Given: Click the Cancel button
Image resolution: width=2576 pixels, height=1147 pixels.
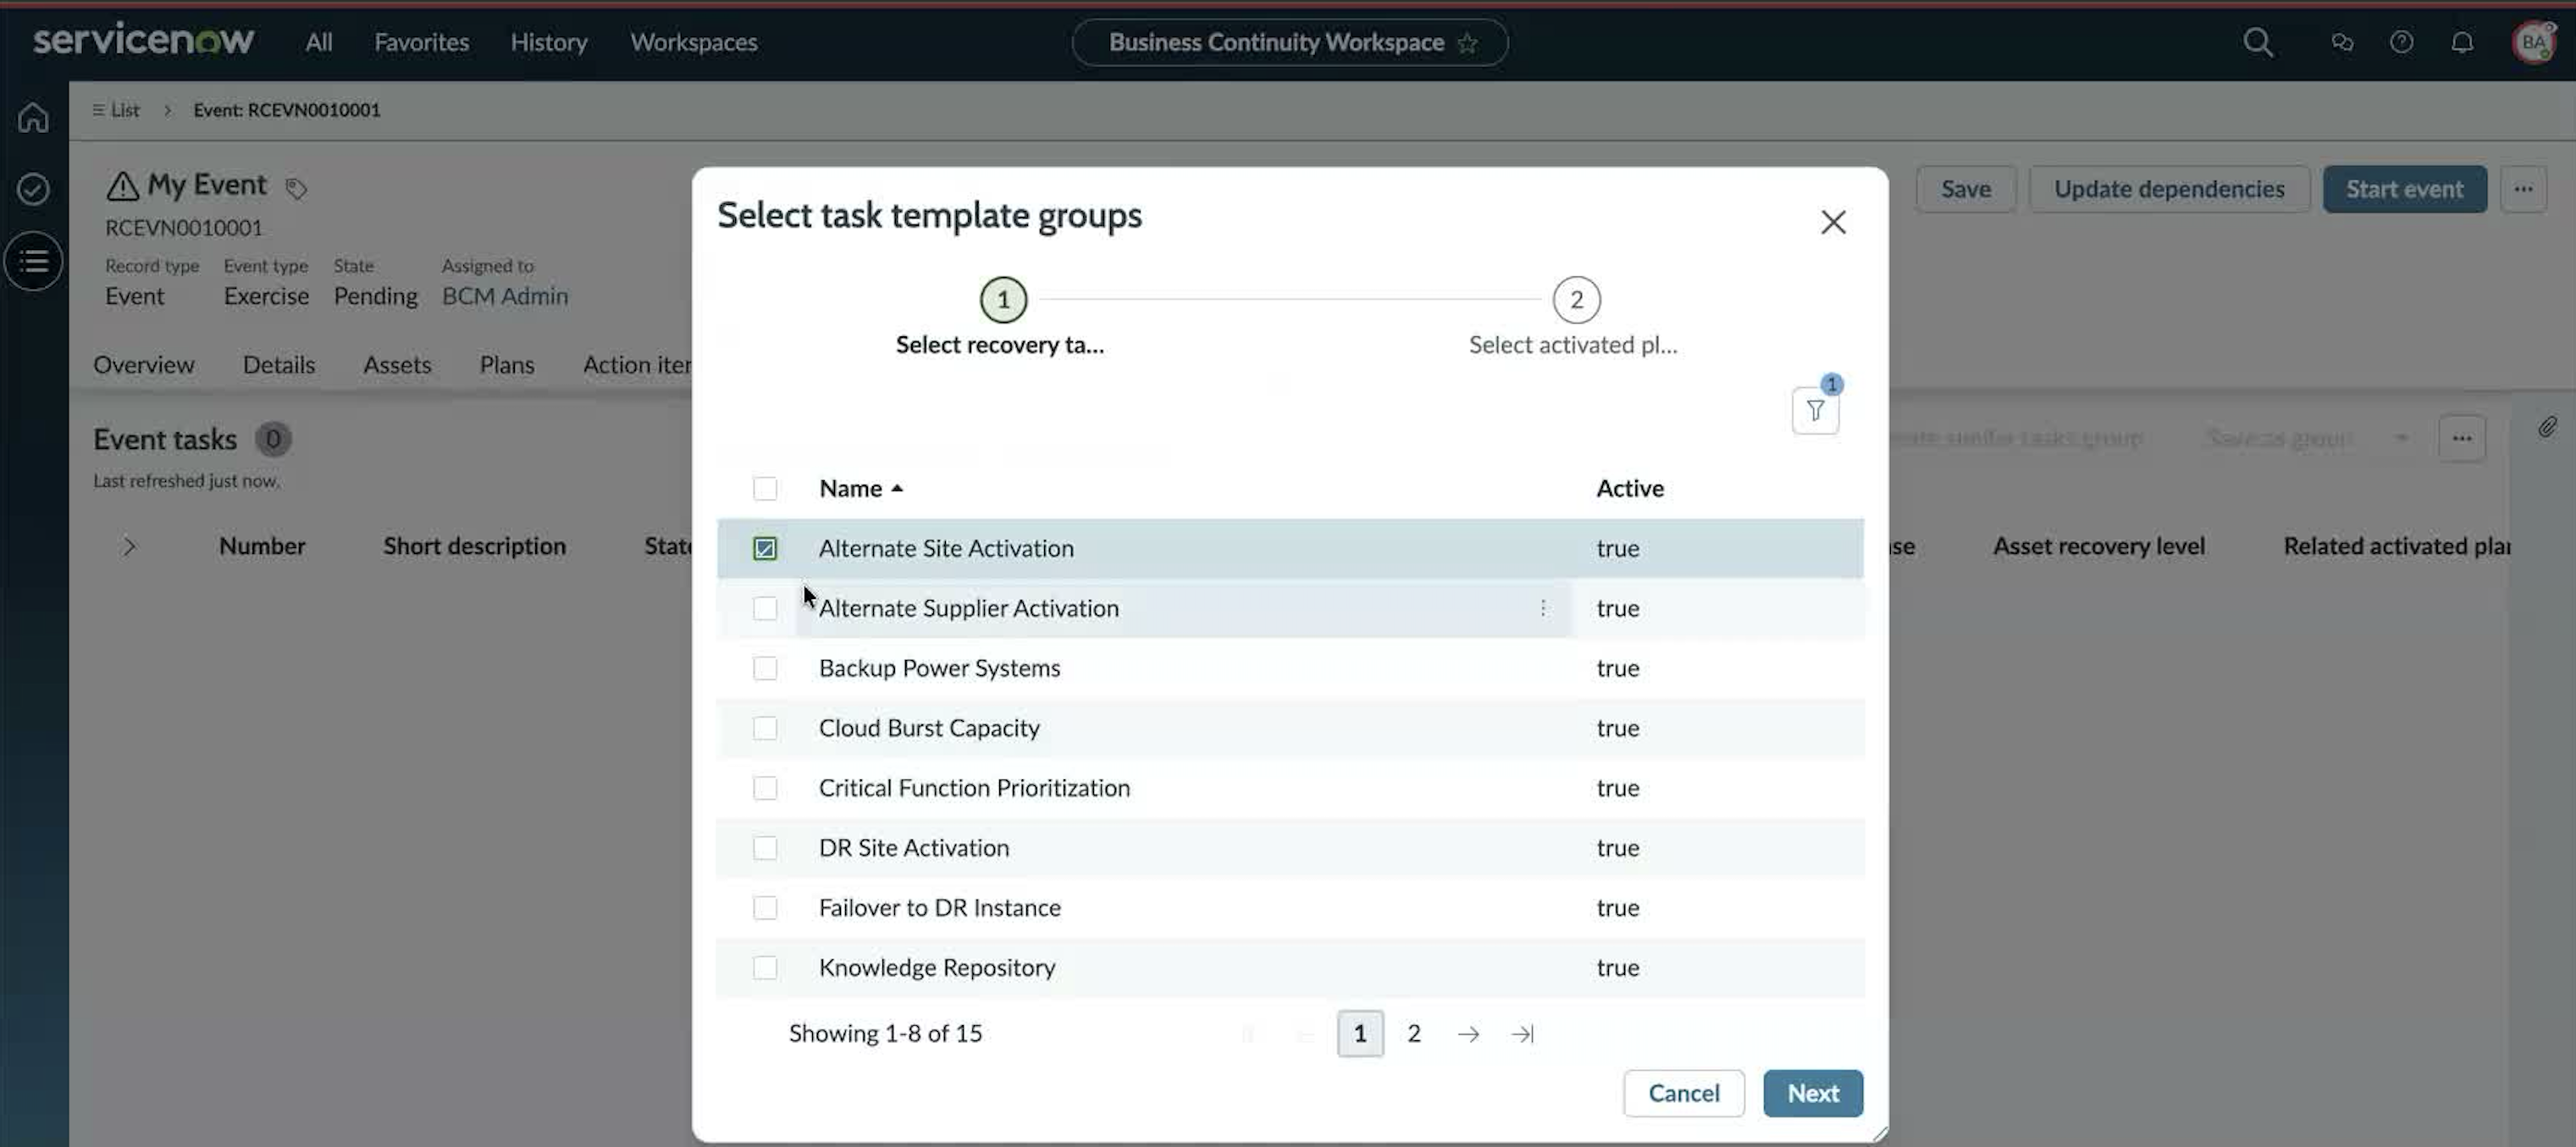Looking at the screenshot, I should click(x=1684, y=1093).
